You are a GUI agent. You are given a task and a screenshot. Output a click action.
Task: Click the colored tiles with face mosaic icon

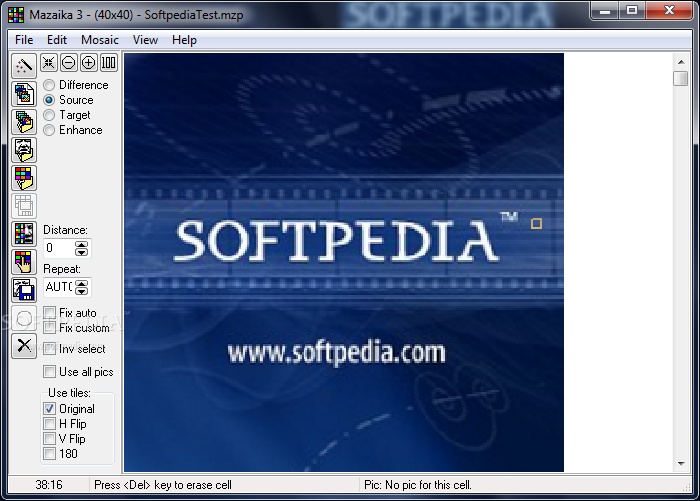[x=24, y=234]
